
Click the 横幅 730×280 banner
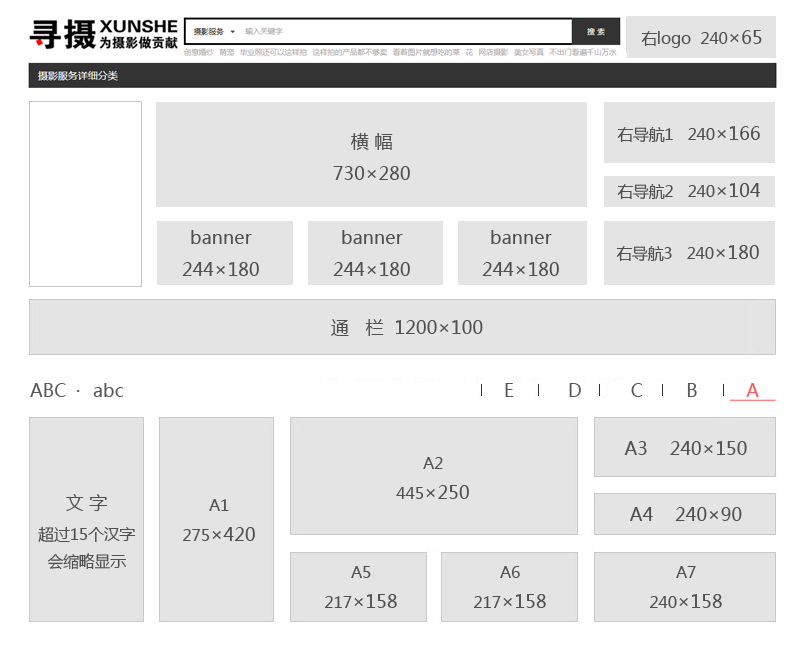[371, 155]
